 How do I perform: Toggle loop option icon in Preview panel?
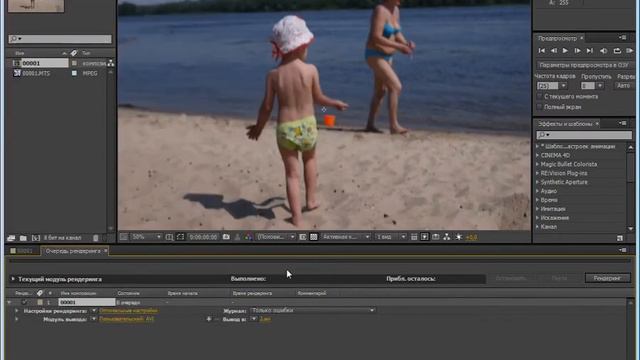pos(617,51)
